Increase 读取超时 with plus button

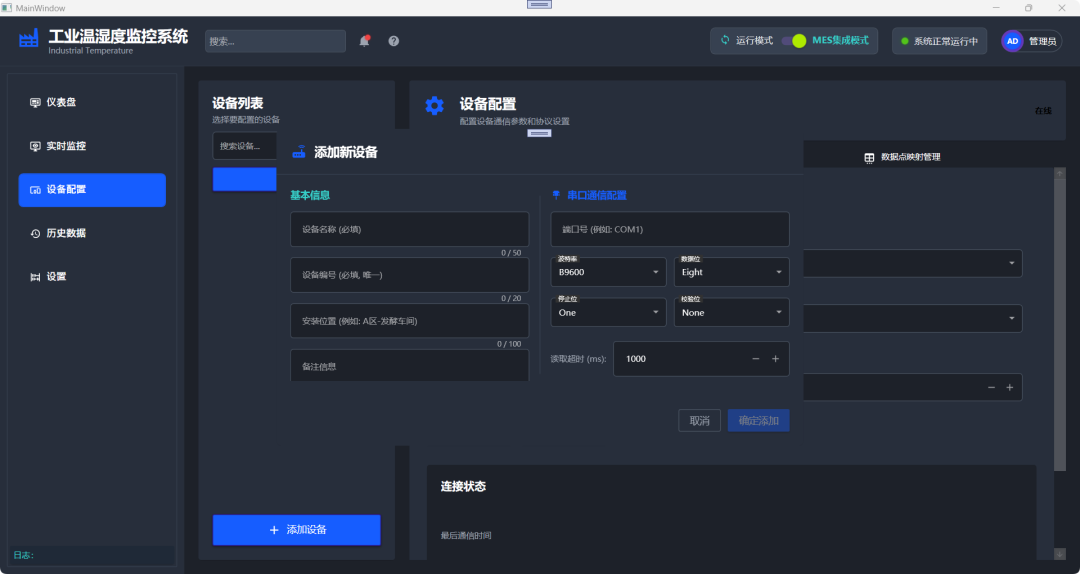point(776,359)
